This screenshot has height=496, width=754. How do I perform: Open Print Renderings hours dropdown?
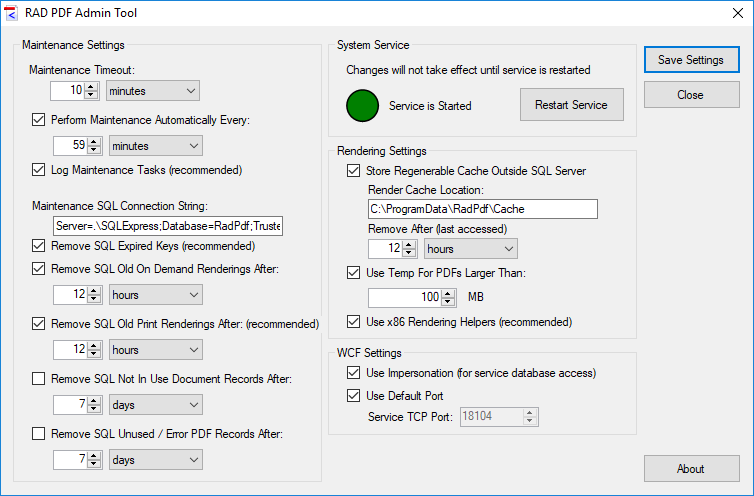156,350
